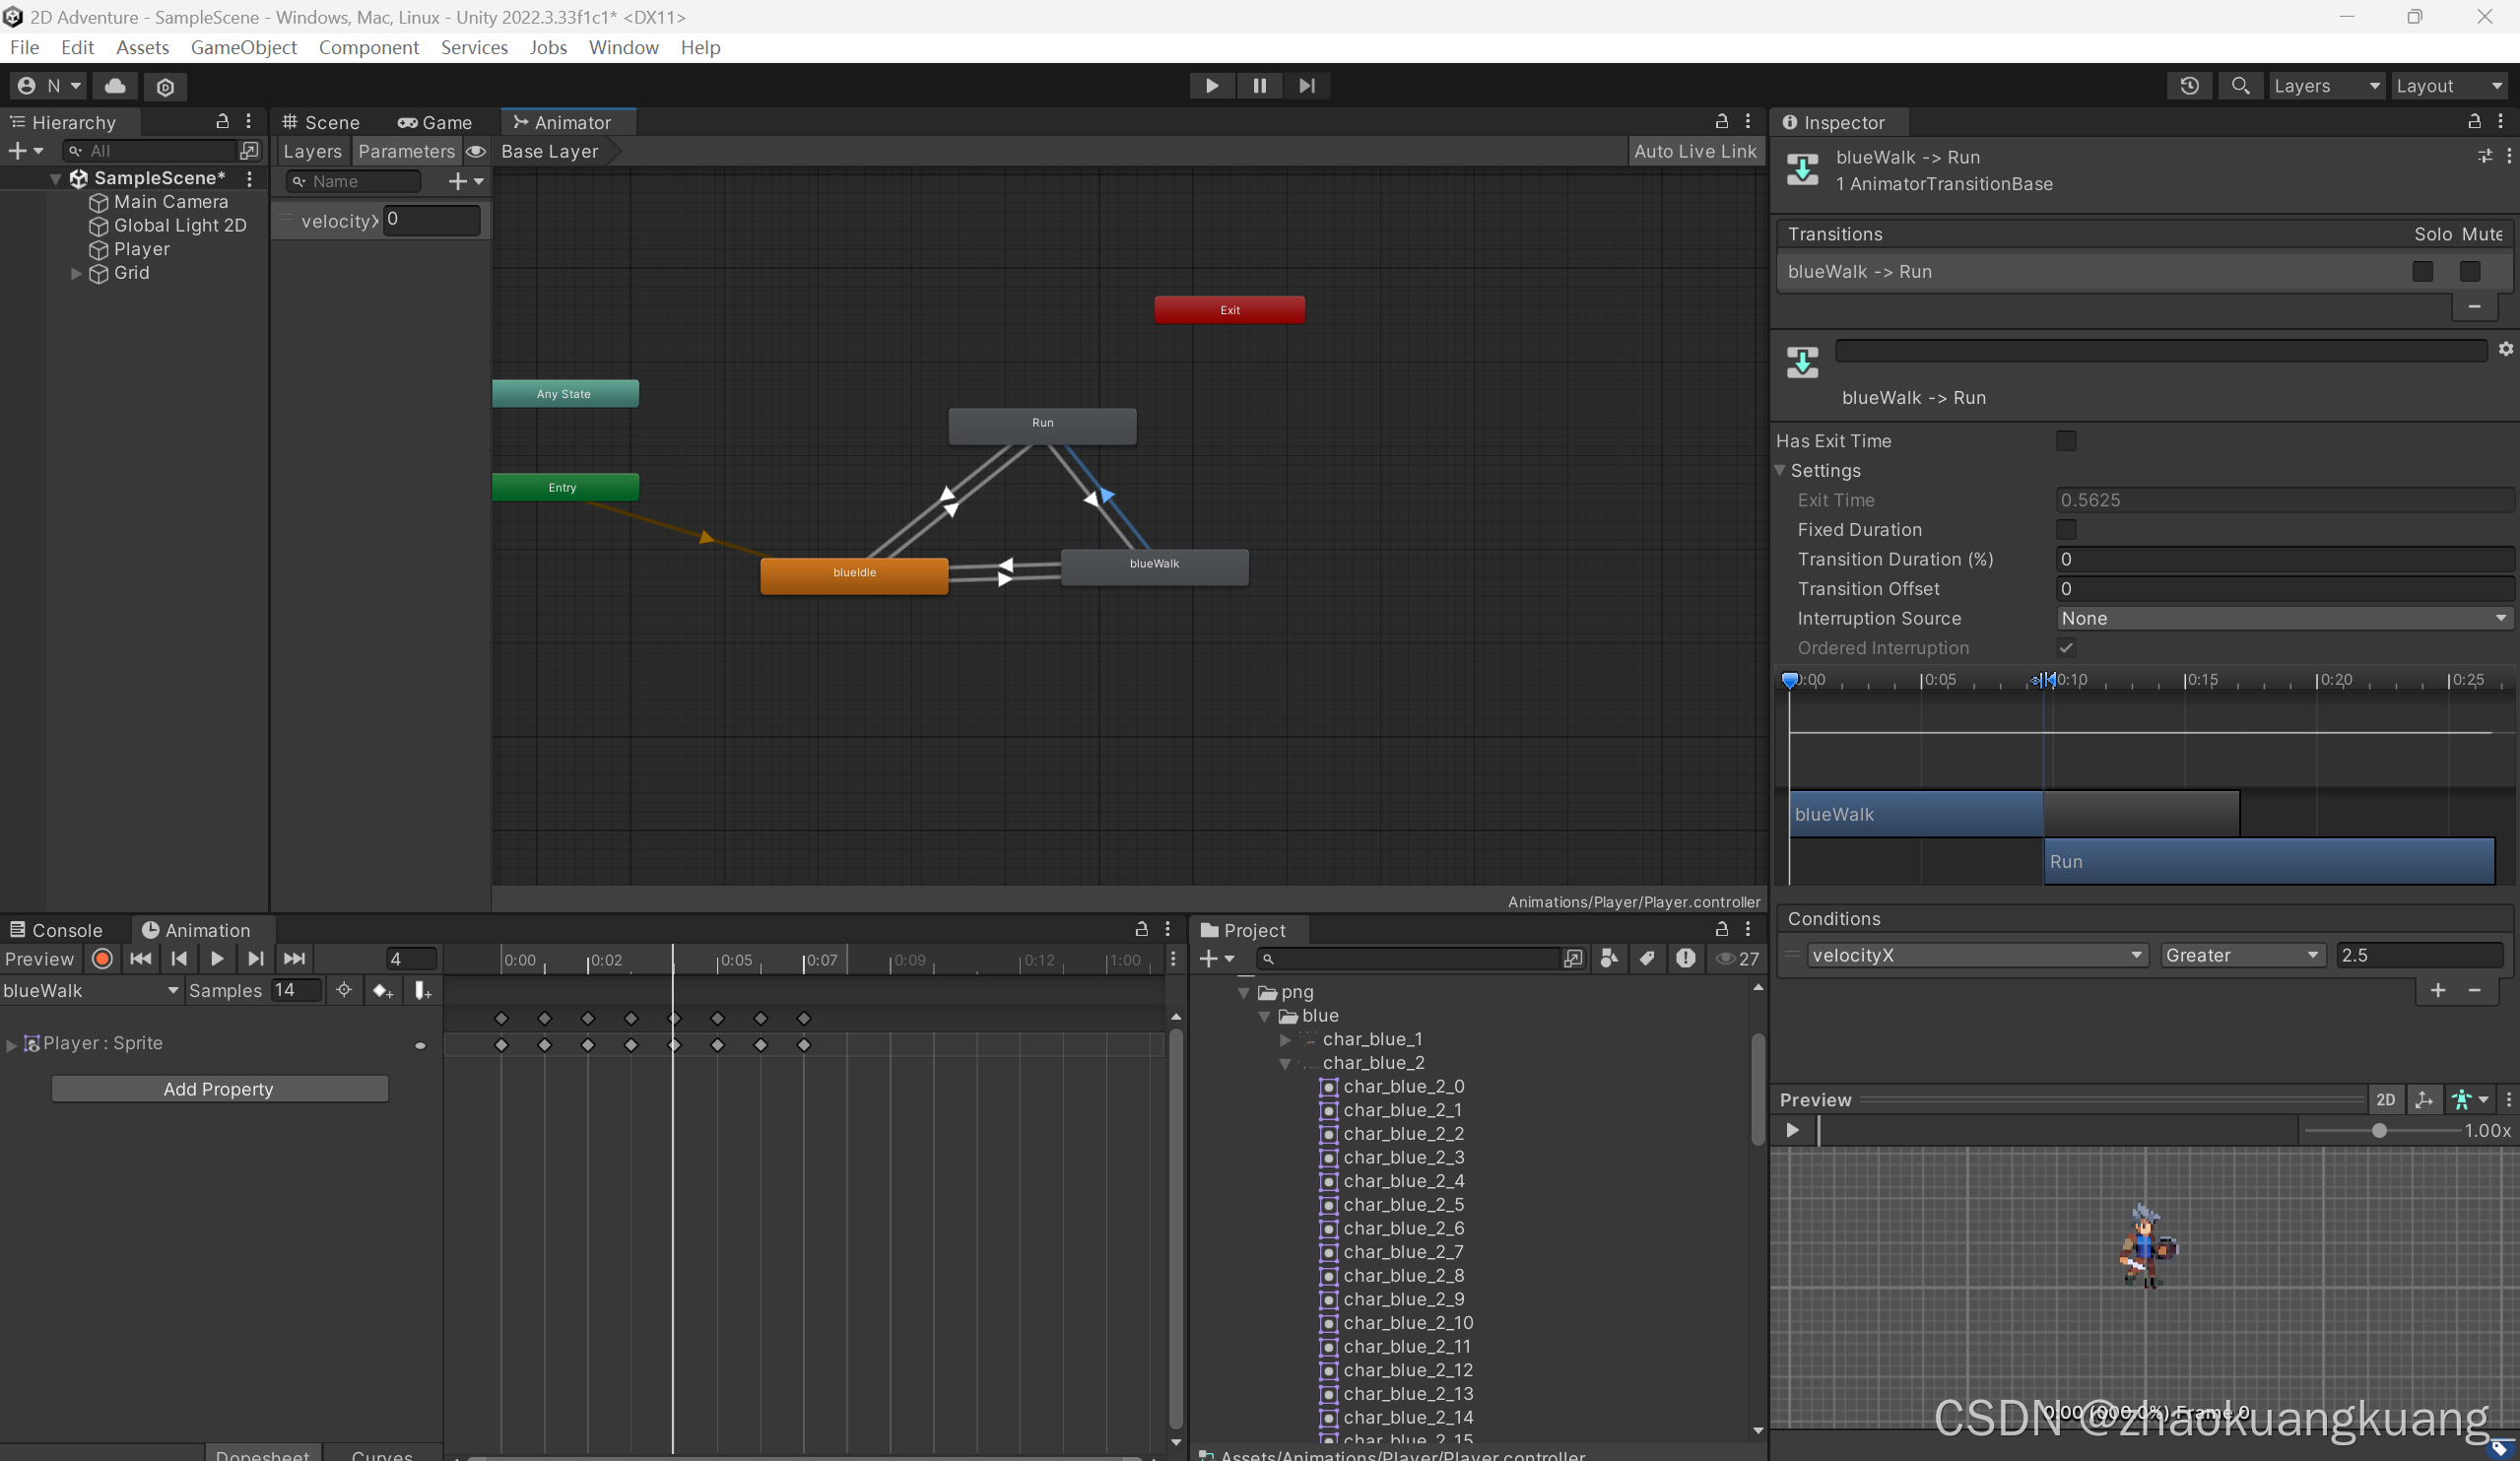Click the Step frame button in the top toolbar
The width and height of the screenshot is (2520, 1461).
pos(1307,86)
